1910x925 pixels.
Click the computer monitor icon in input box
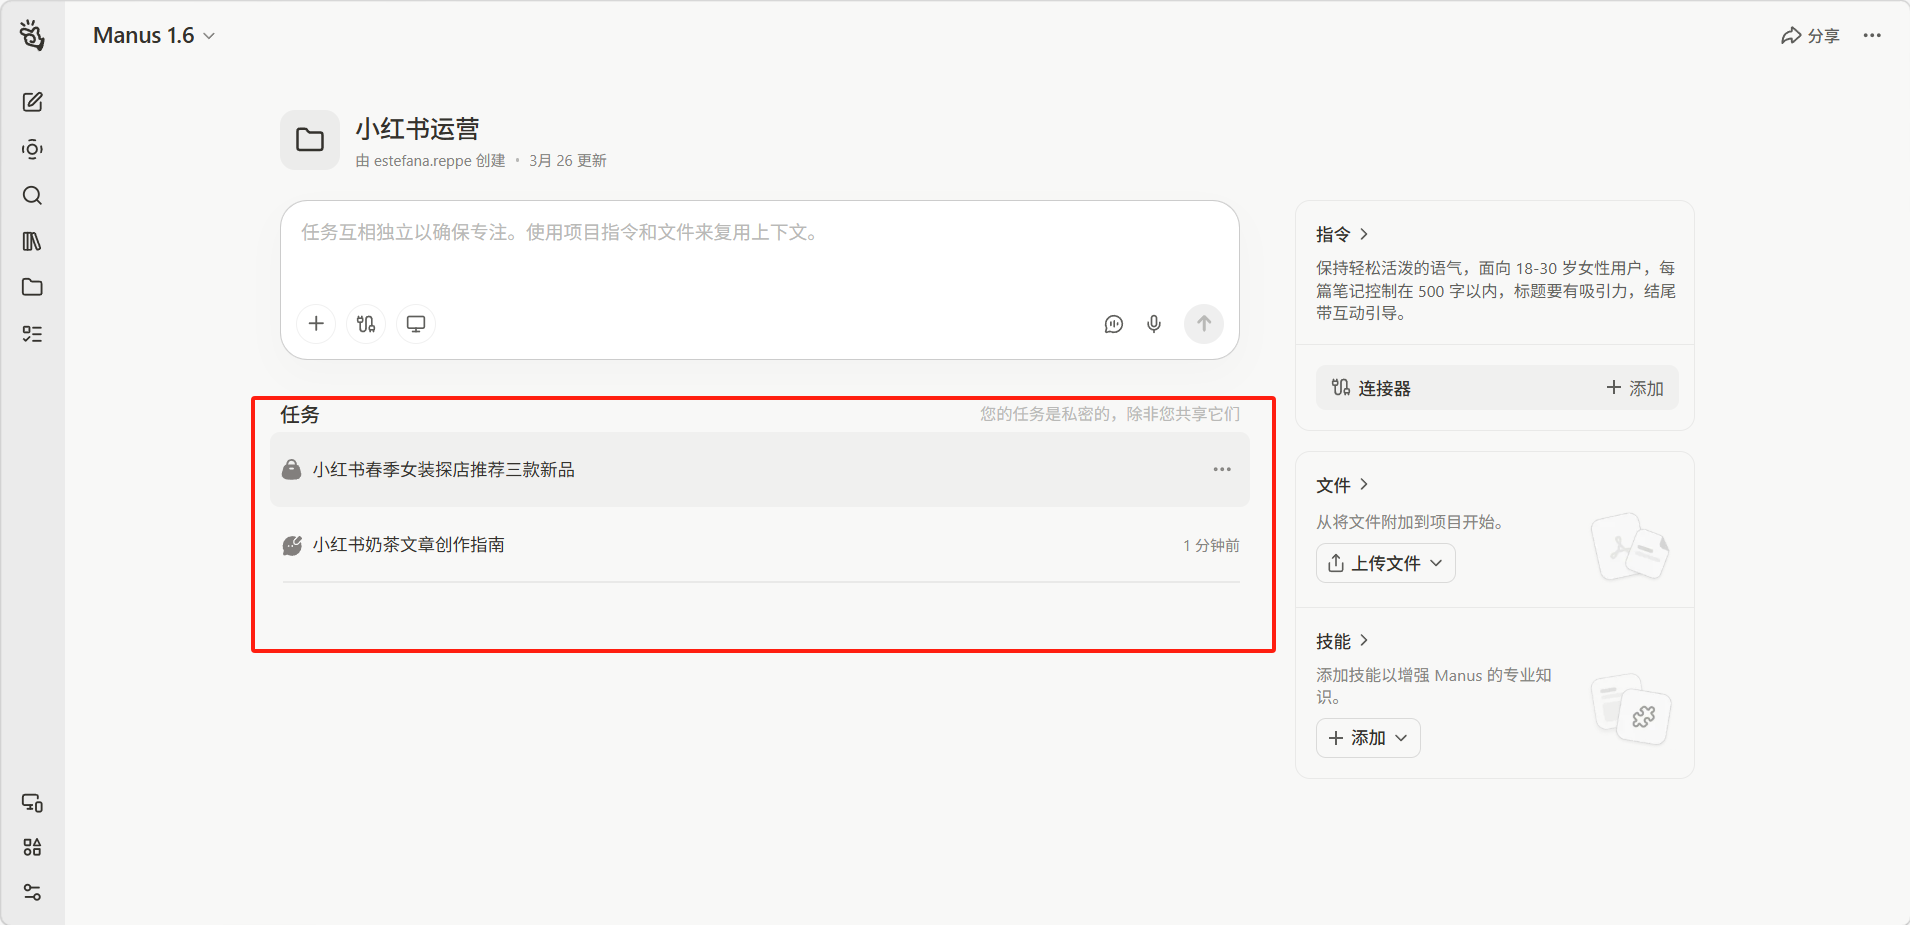click(416, 324)
